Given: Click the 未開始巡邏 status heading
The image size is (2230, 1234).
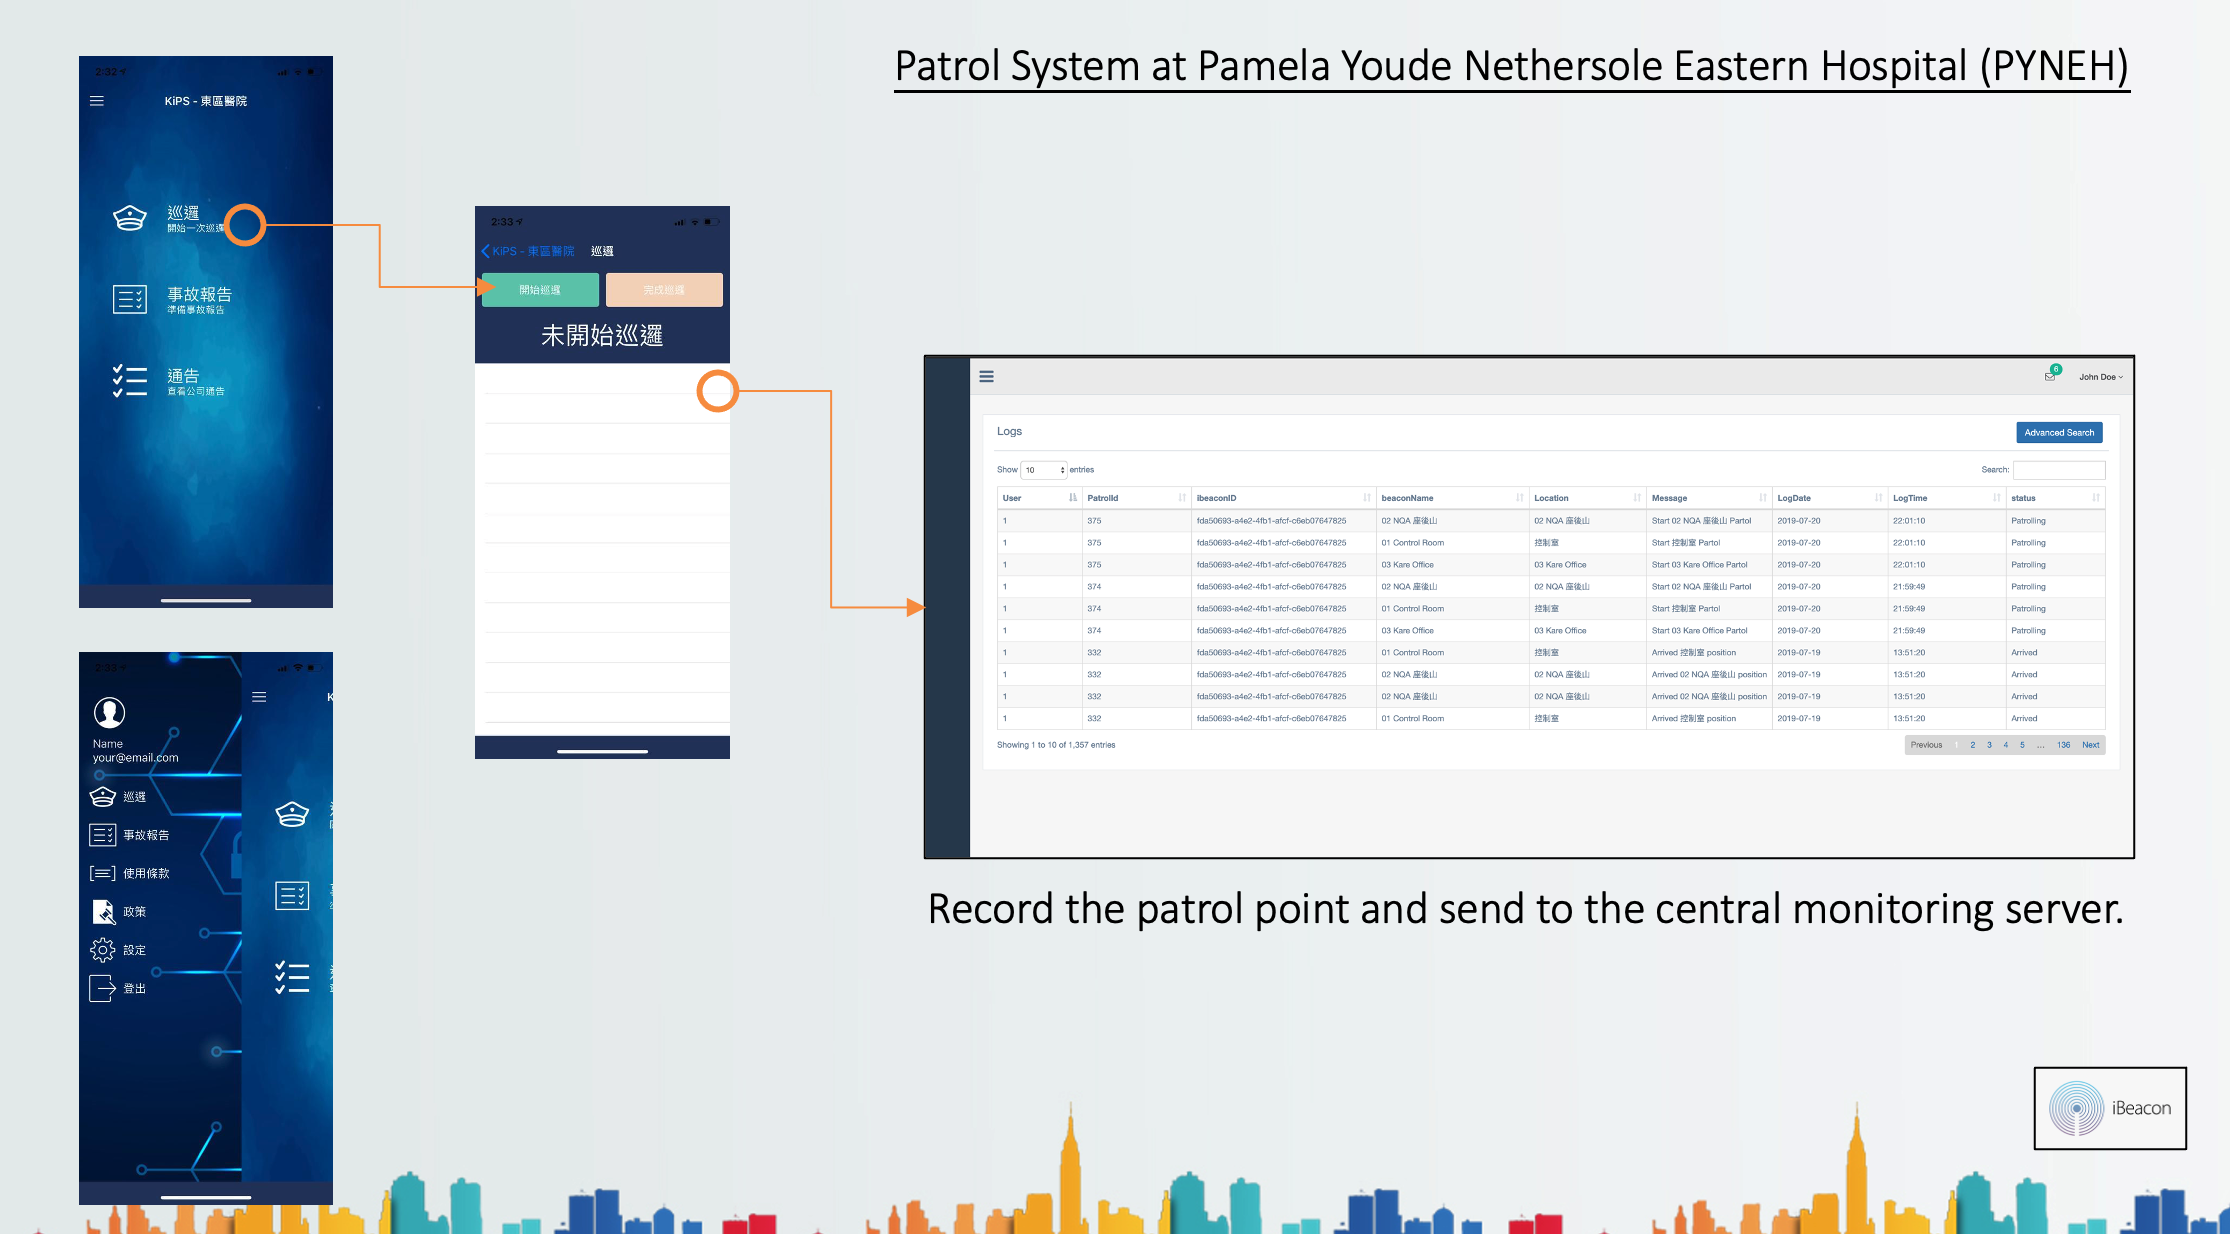Looking at the screenshot, I should 602,336.
